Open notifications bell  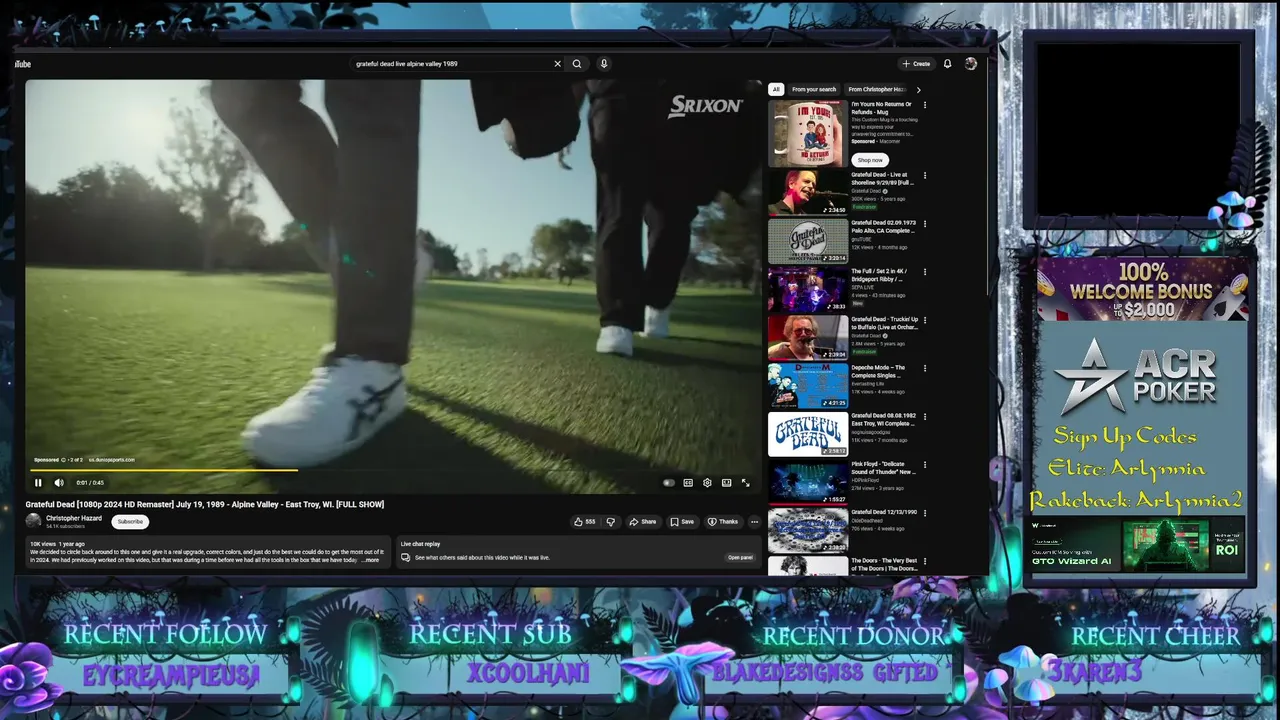[948, 64]
